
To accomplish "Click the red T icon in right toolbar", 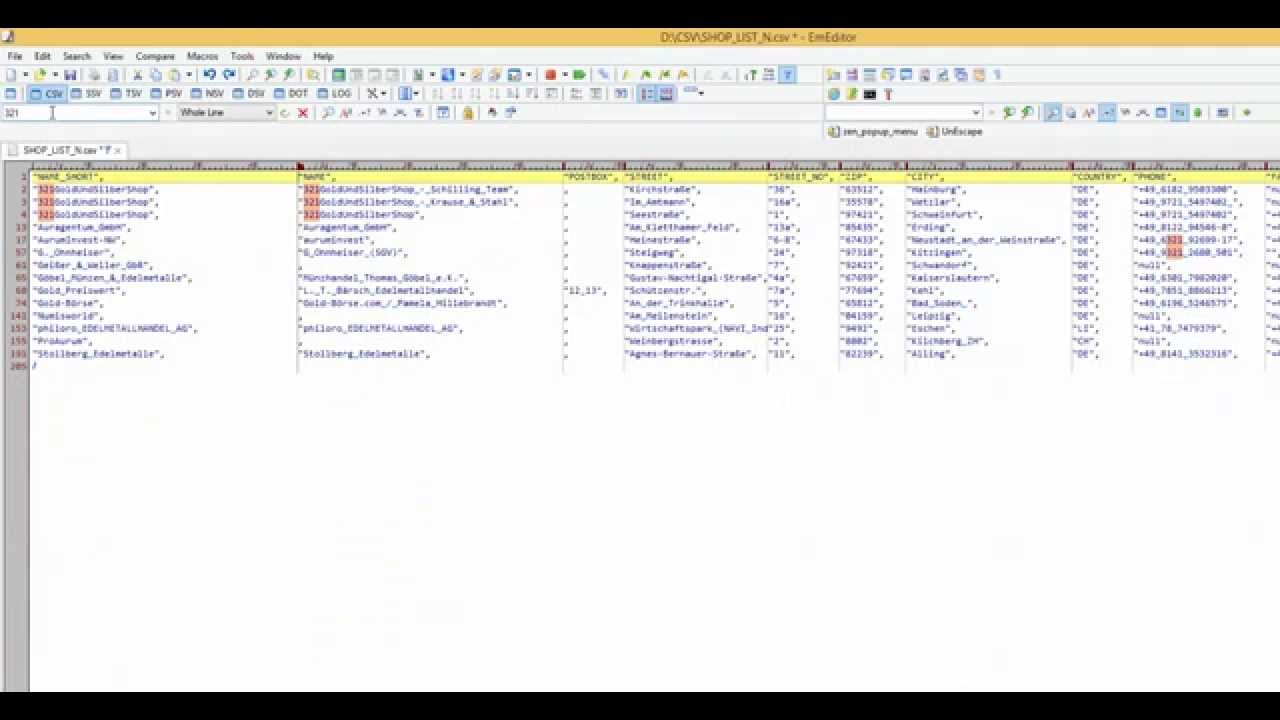I will pyautogui.click(x=887, y=94).
